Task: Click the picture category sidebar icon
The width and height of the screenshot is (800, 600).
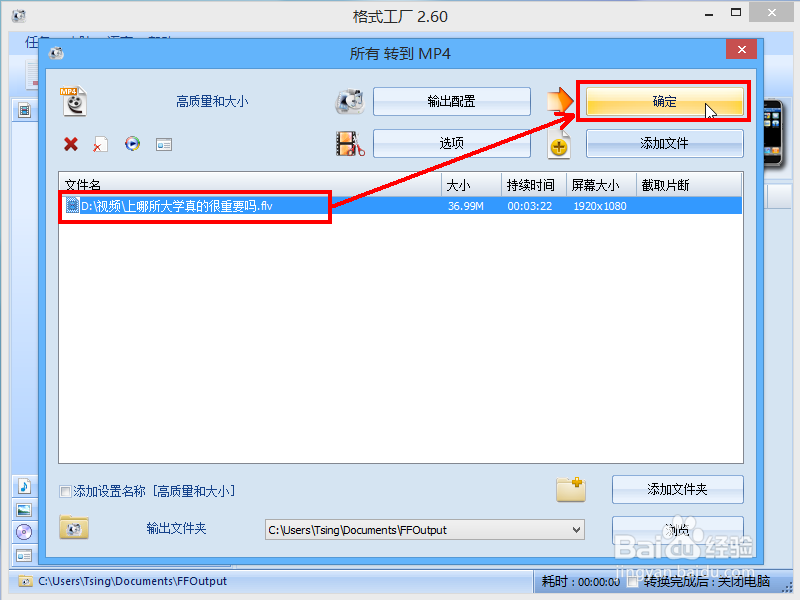Action: point(24,510)
